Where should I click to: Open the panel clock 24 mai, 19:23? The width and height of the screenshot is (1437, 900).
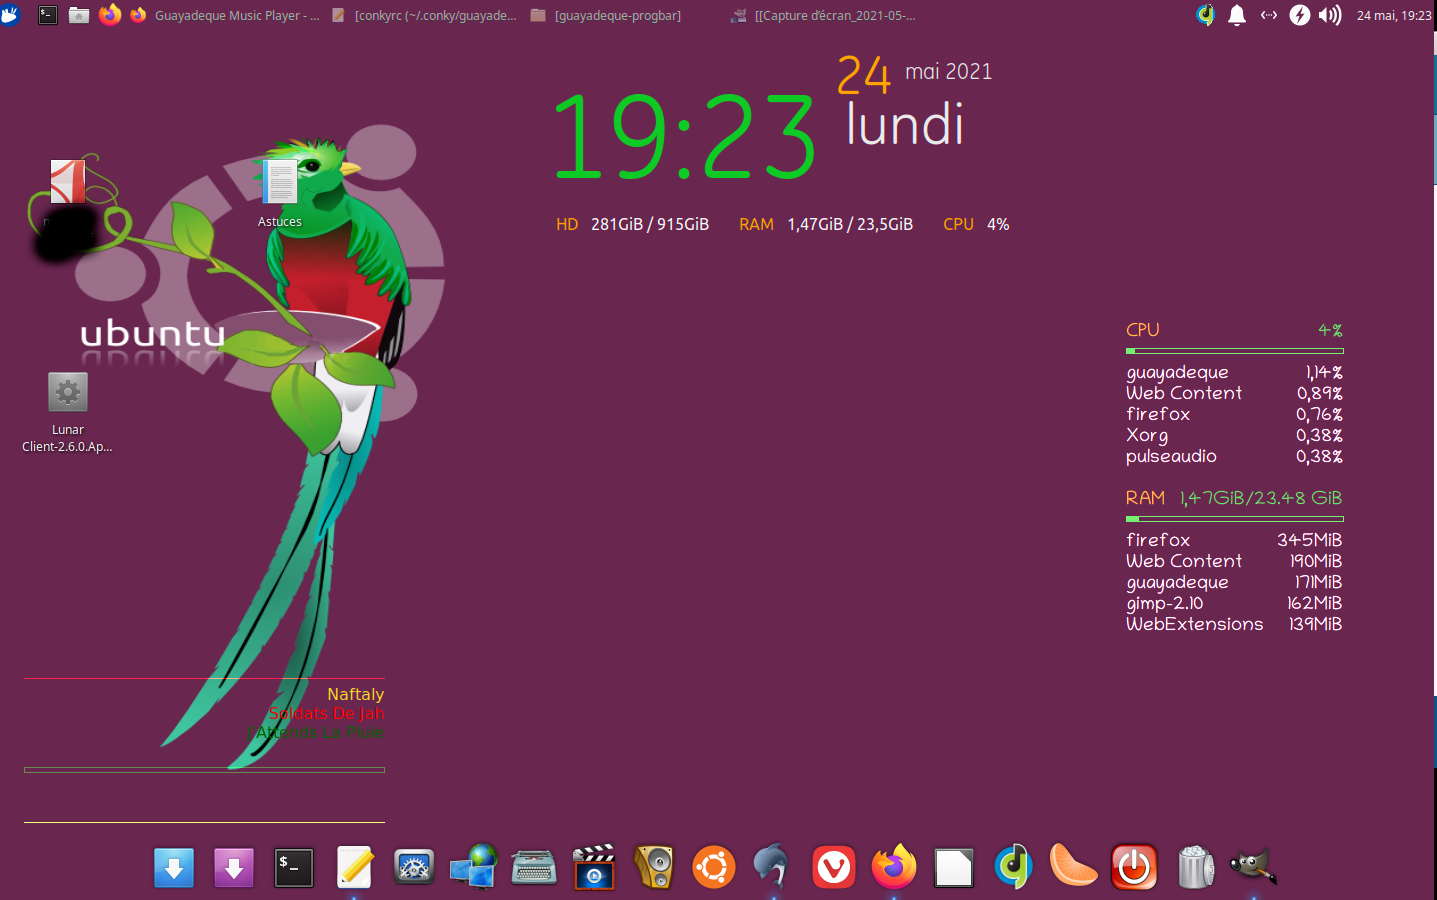[x=1394, y=15]
